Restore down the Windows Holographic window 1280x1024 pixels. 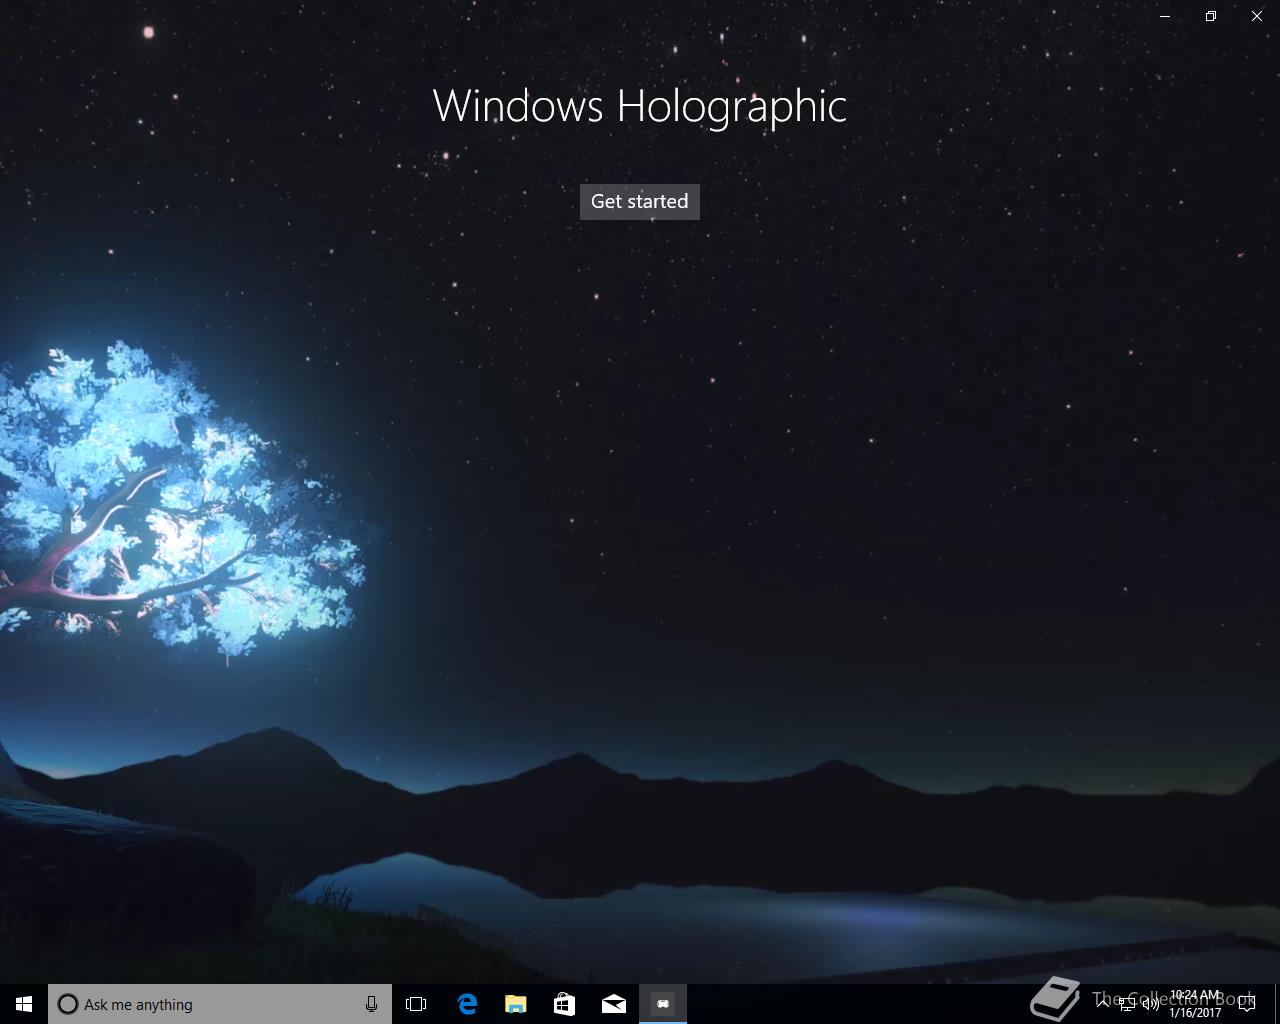(x=1211, y=16)
